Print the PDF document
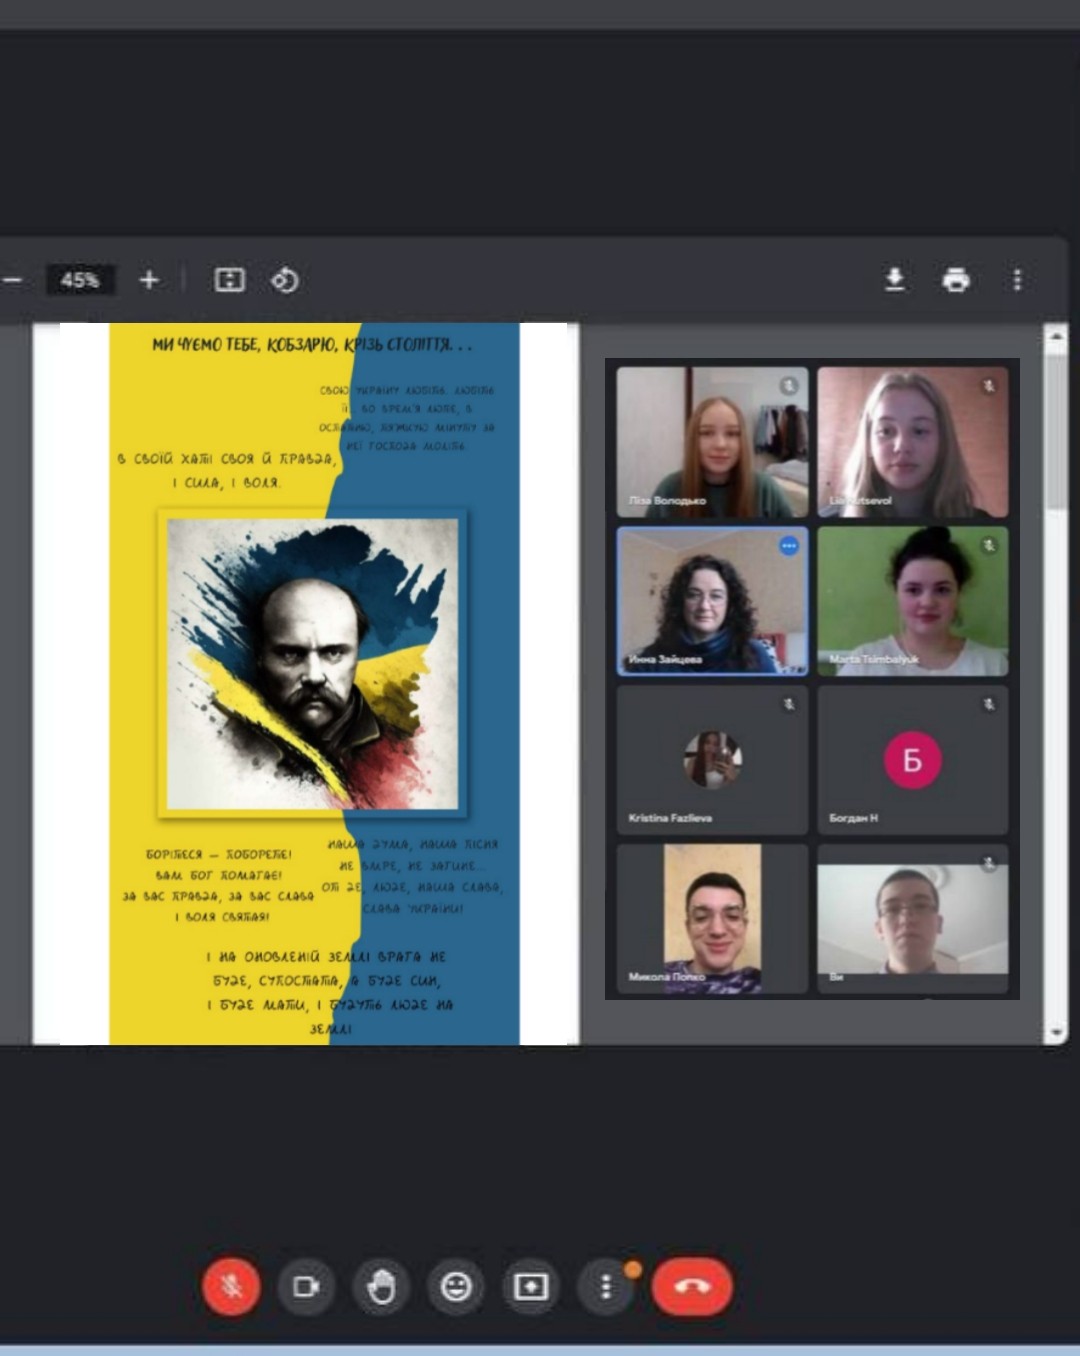Screen dimensions: 1080x1356 [x=956, y=280]
